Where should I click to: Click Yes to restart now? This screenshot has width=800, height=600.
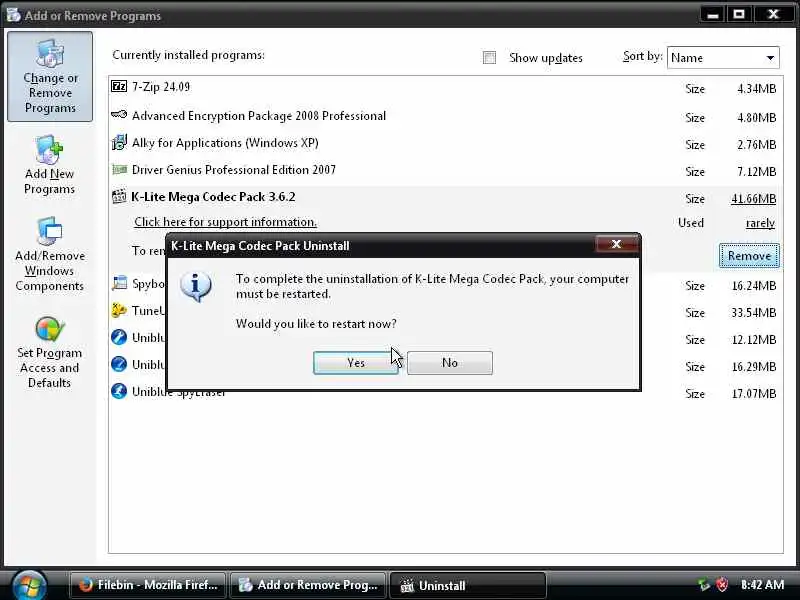[x=356, y=363]
